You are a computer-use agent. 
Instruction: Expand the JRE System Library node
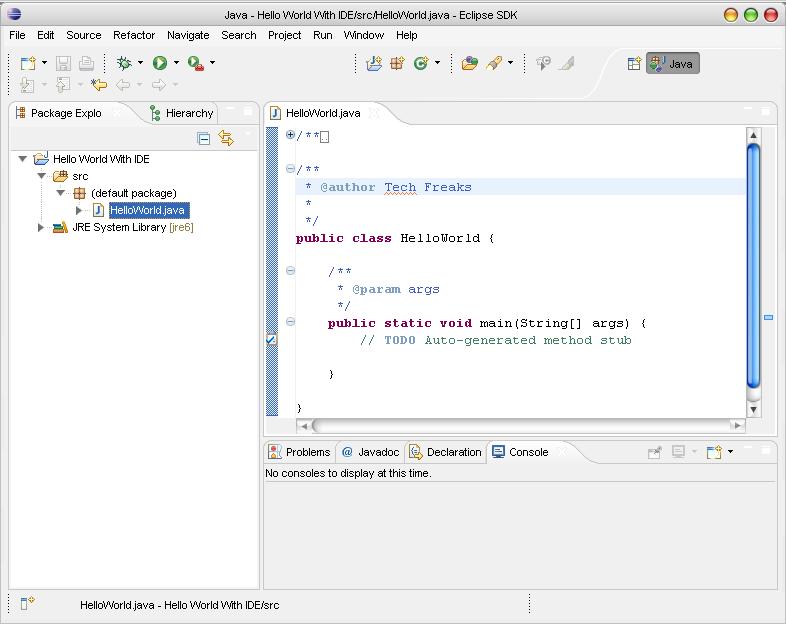(x=41, y=228)
